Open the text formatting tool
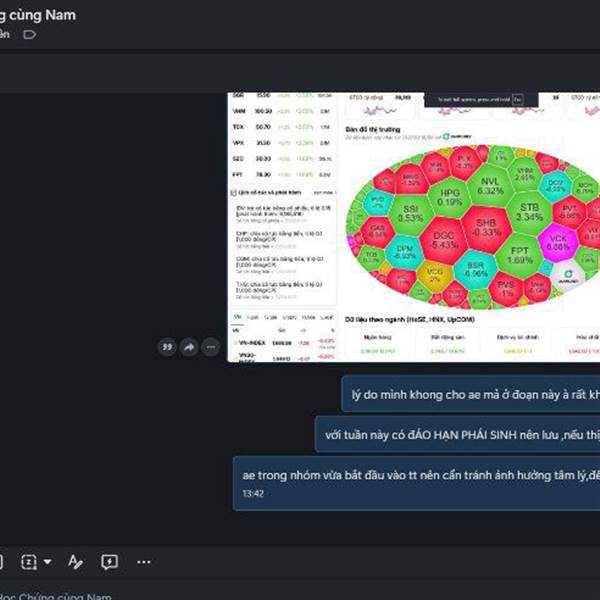Image resolution: width=600 pixels, height=600 pixels. 75,562
